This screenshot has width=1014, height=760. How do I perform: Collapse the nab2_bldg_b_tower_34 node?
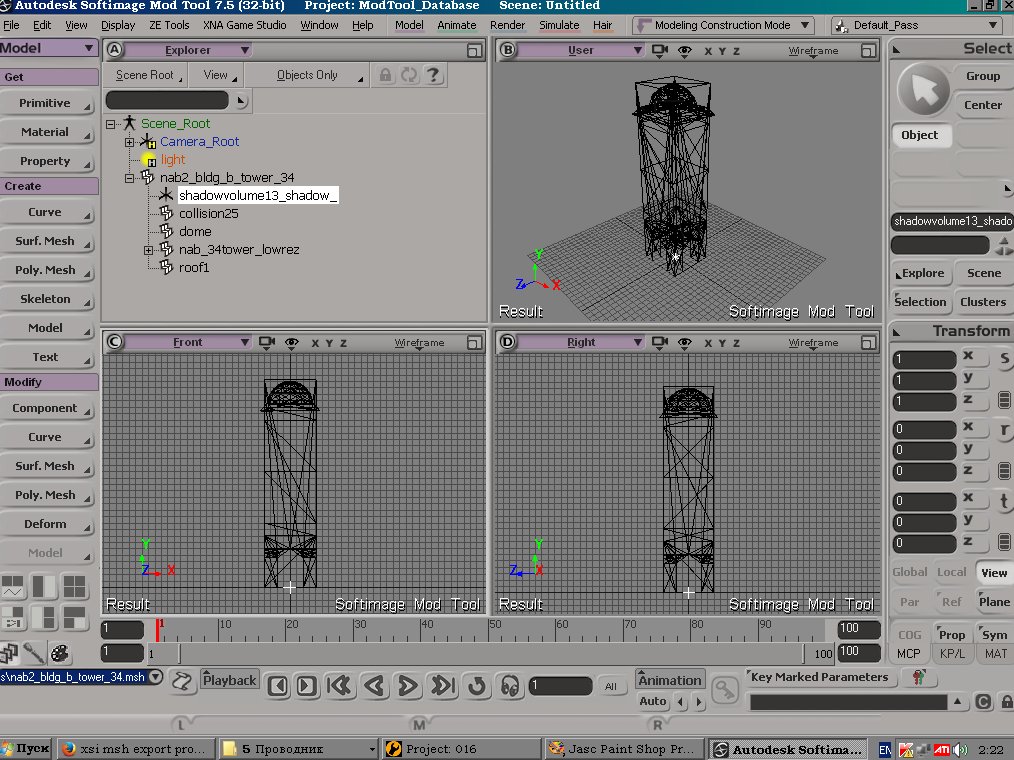129,177
